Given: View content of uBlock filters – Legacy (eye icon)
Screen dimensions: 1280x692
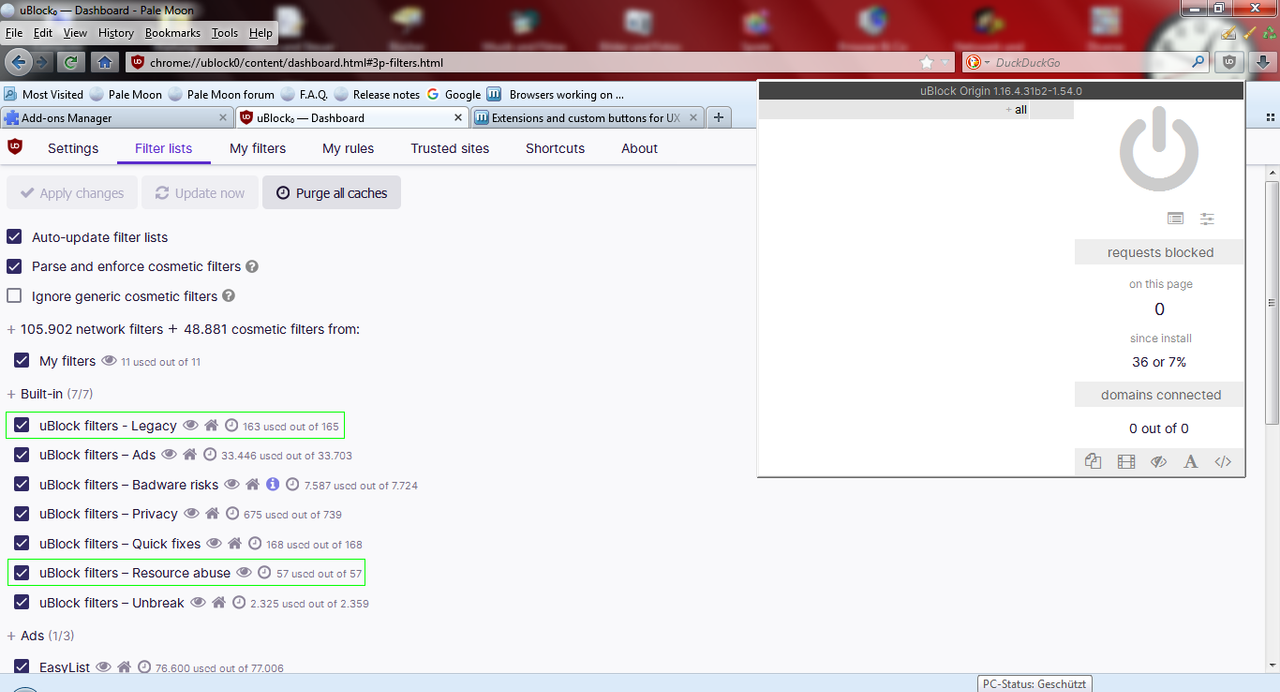Looking at the screenshot, I should tap(190, 425).
